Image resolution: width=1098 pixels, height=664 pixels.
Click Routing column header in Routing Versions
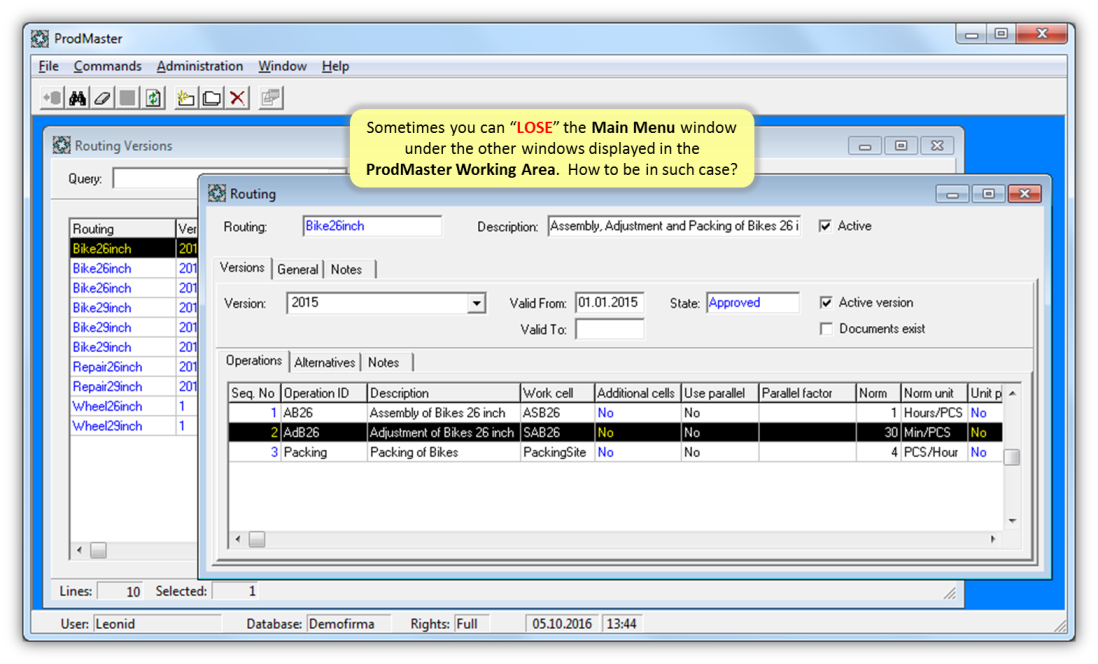123,228
